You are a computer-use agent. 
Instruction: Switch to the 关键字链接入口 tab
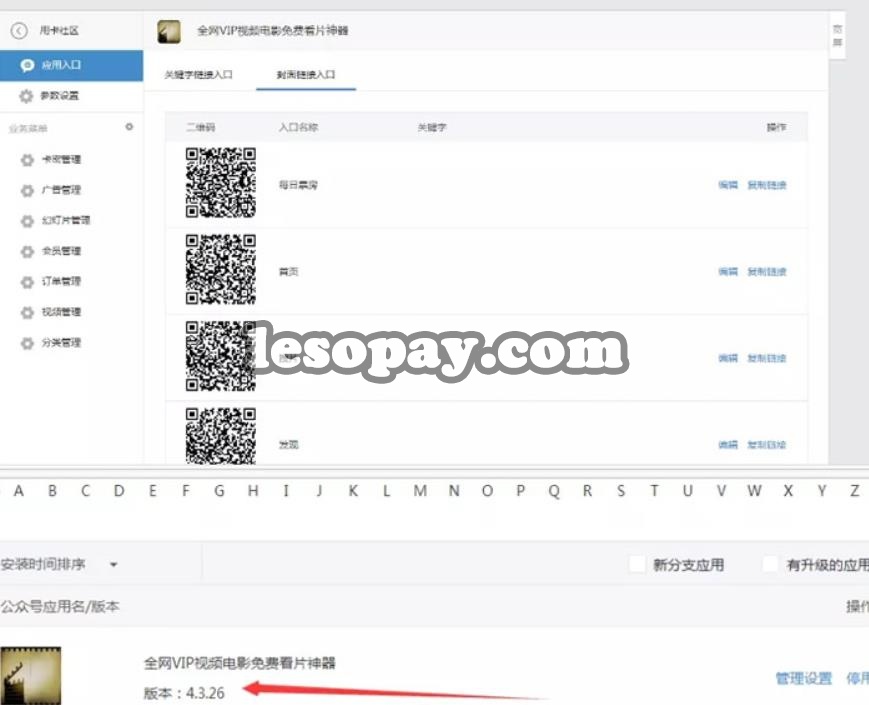pyautogui.click(x=198, y=75)
